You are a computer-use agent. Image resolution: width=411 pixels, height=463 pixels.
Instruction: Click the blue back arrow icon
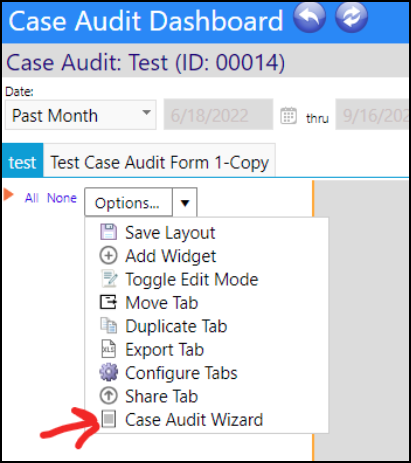pyautogui.click(x=309, y=17)
